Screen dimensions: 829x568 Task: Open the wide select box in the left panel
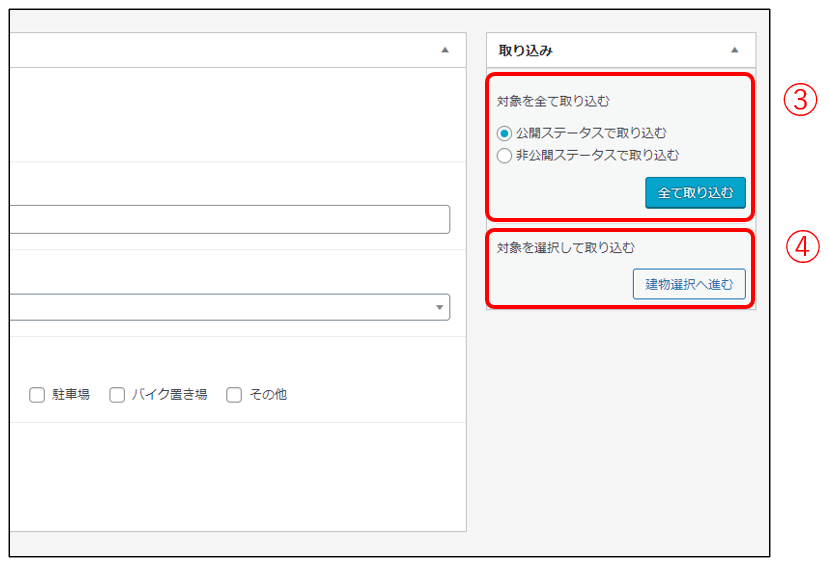tap(220, 307)
